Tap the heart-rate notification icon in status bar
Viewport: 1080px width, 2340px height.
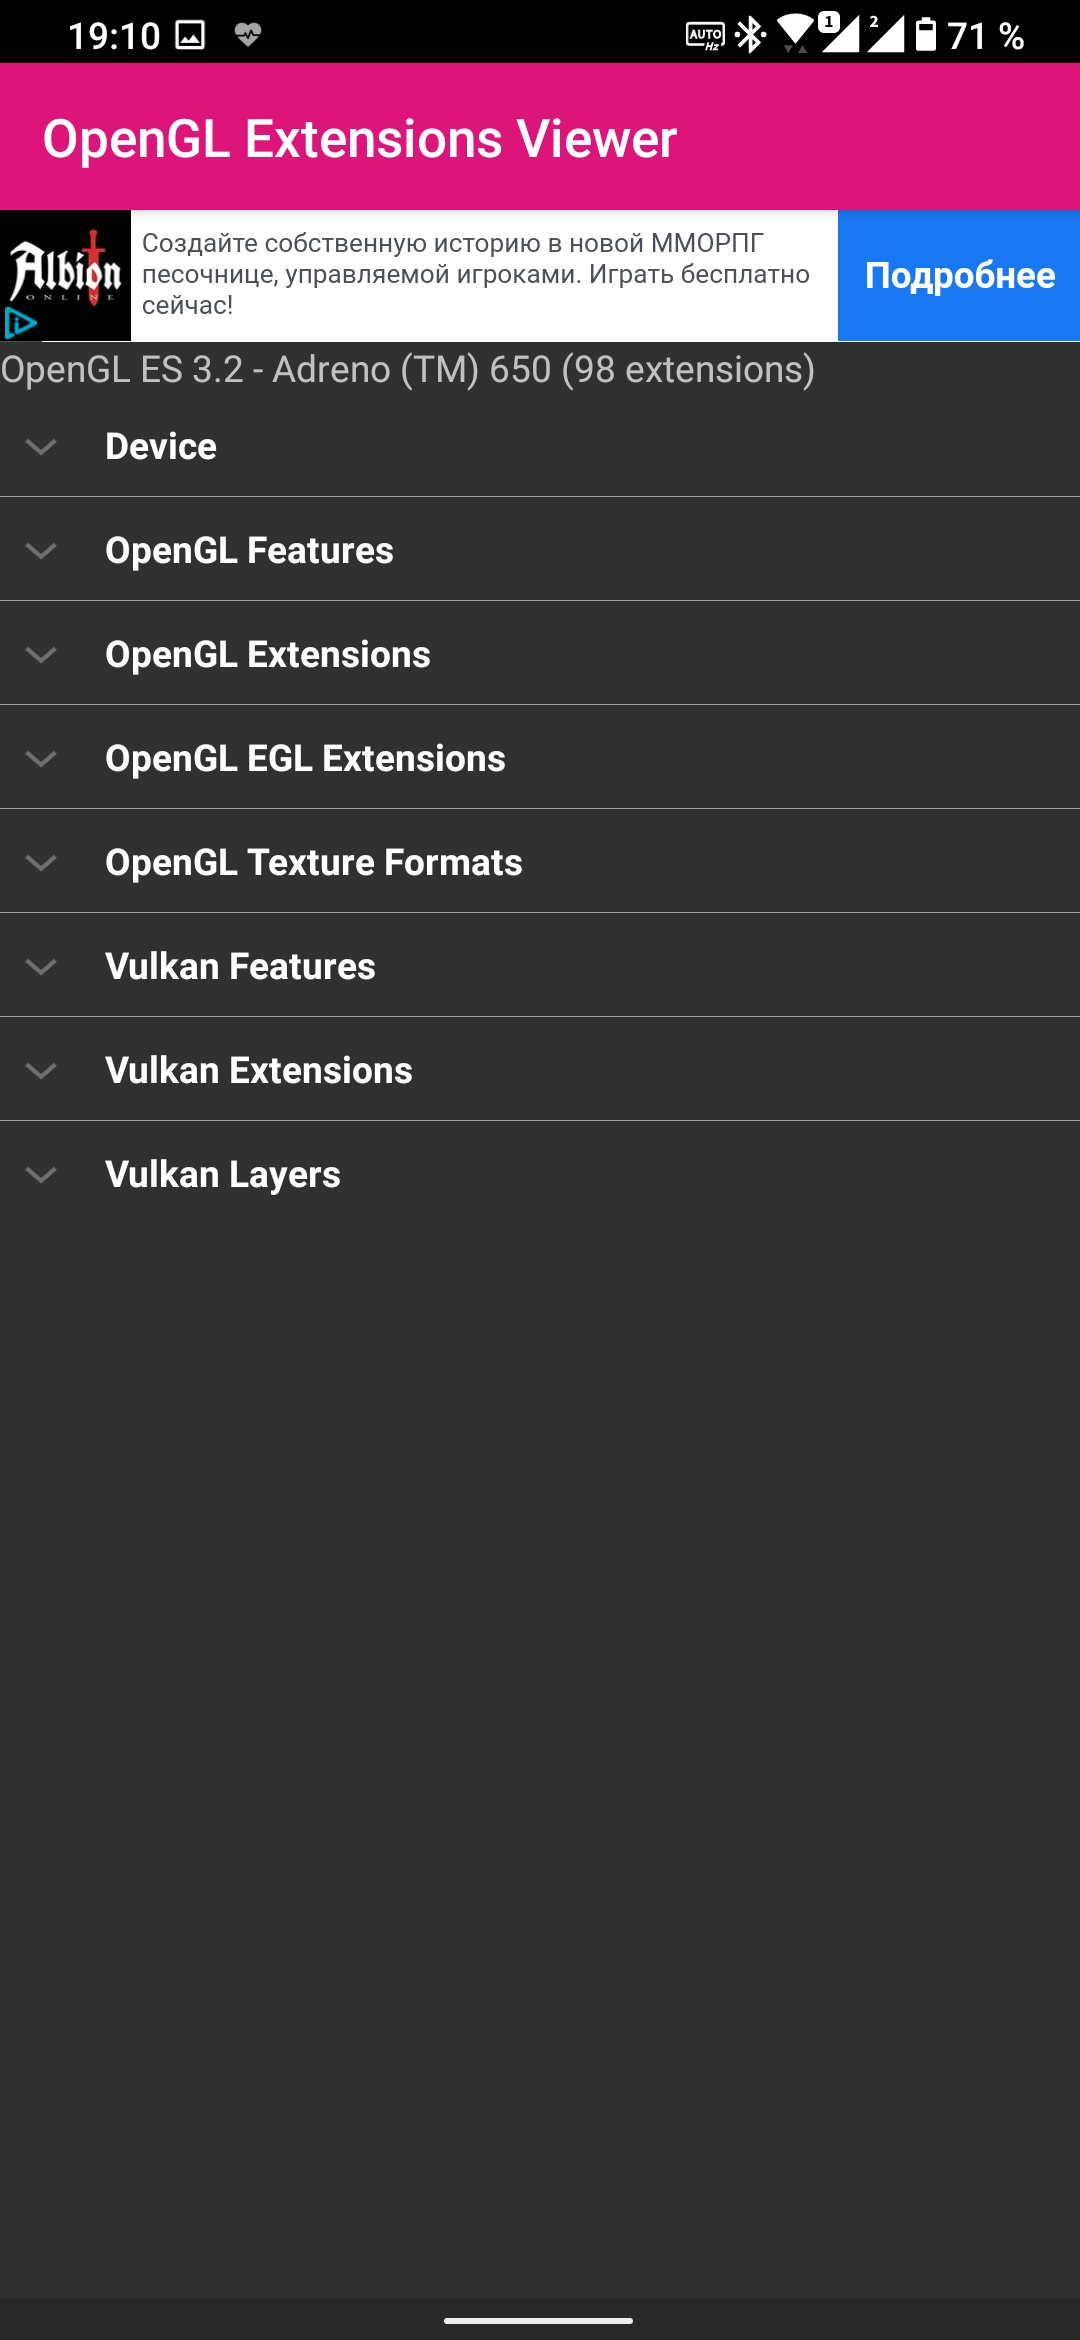(247, 33)
